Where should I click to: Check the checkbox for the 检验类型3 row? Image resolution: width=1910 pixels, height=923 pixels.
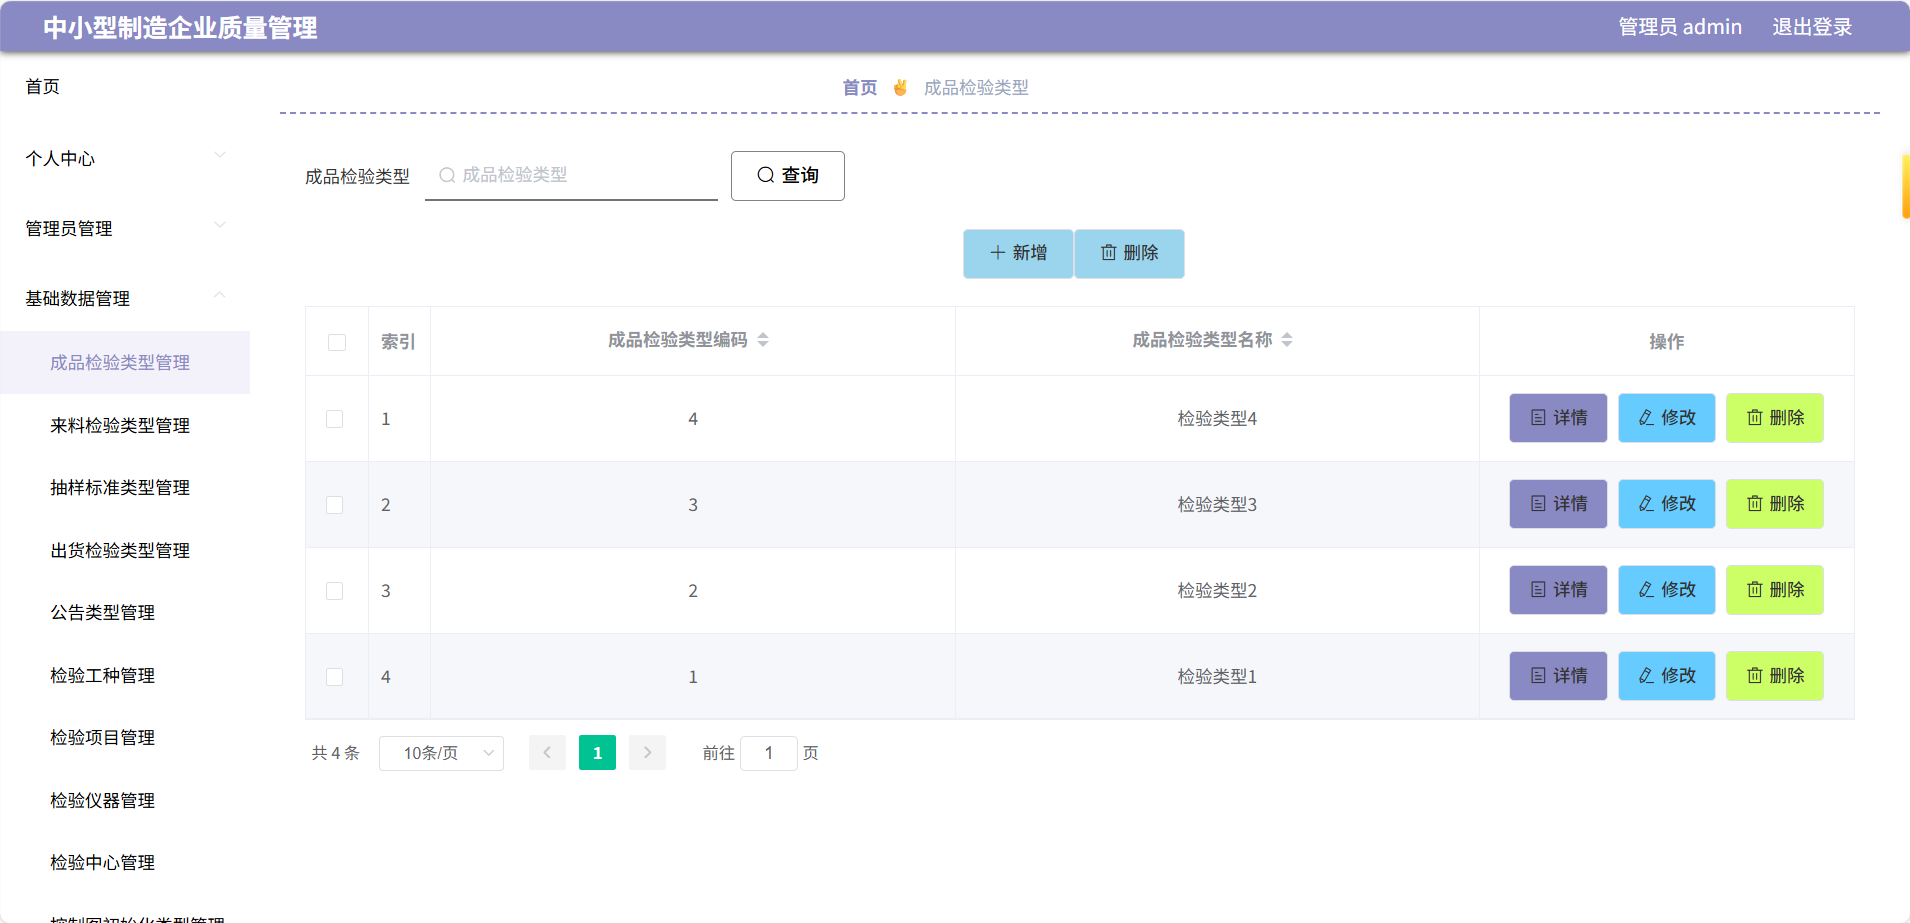coord(335,505)
